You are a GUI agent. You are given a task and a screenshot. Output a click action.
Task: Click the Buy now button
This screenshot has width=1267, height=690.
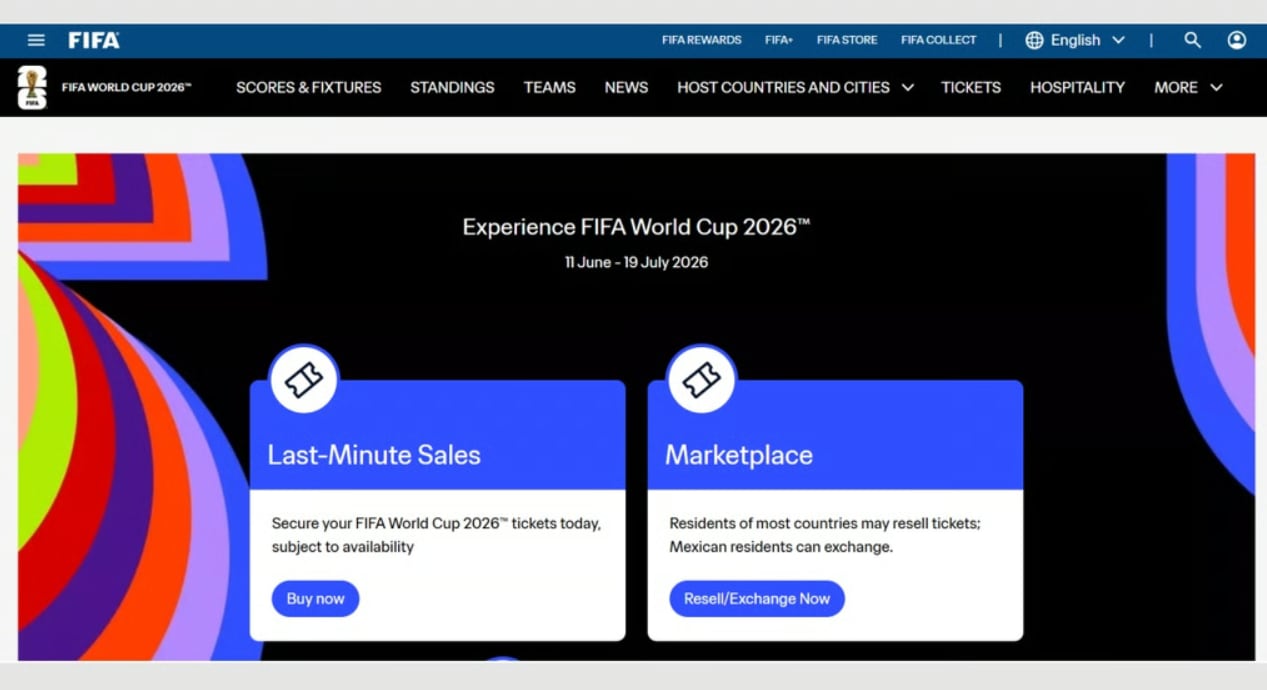[x=315, y=599]
